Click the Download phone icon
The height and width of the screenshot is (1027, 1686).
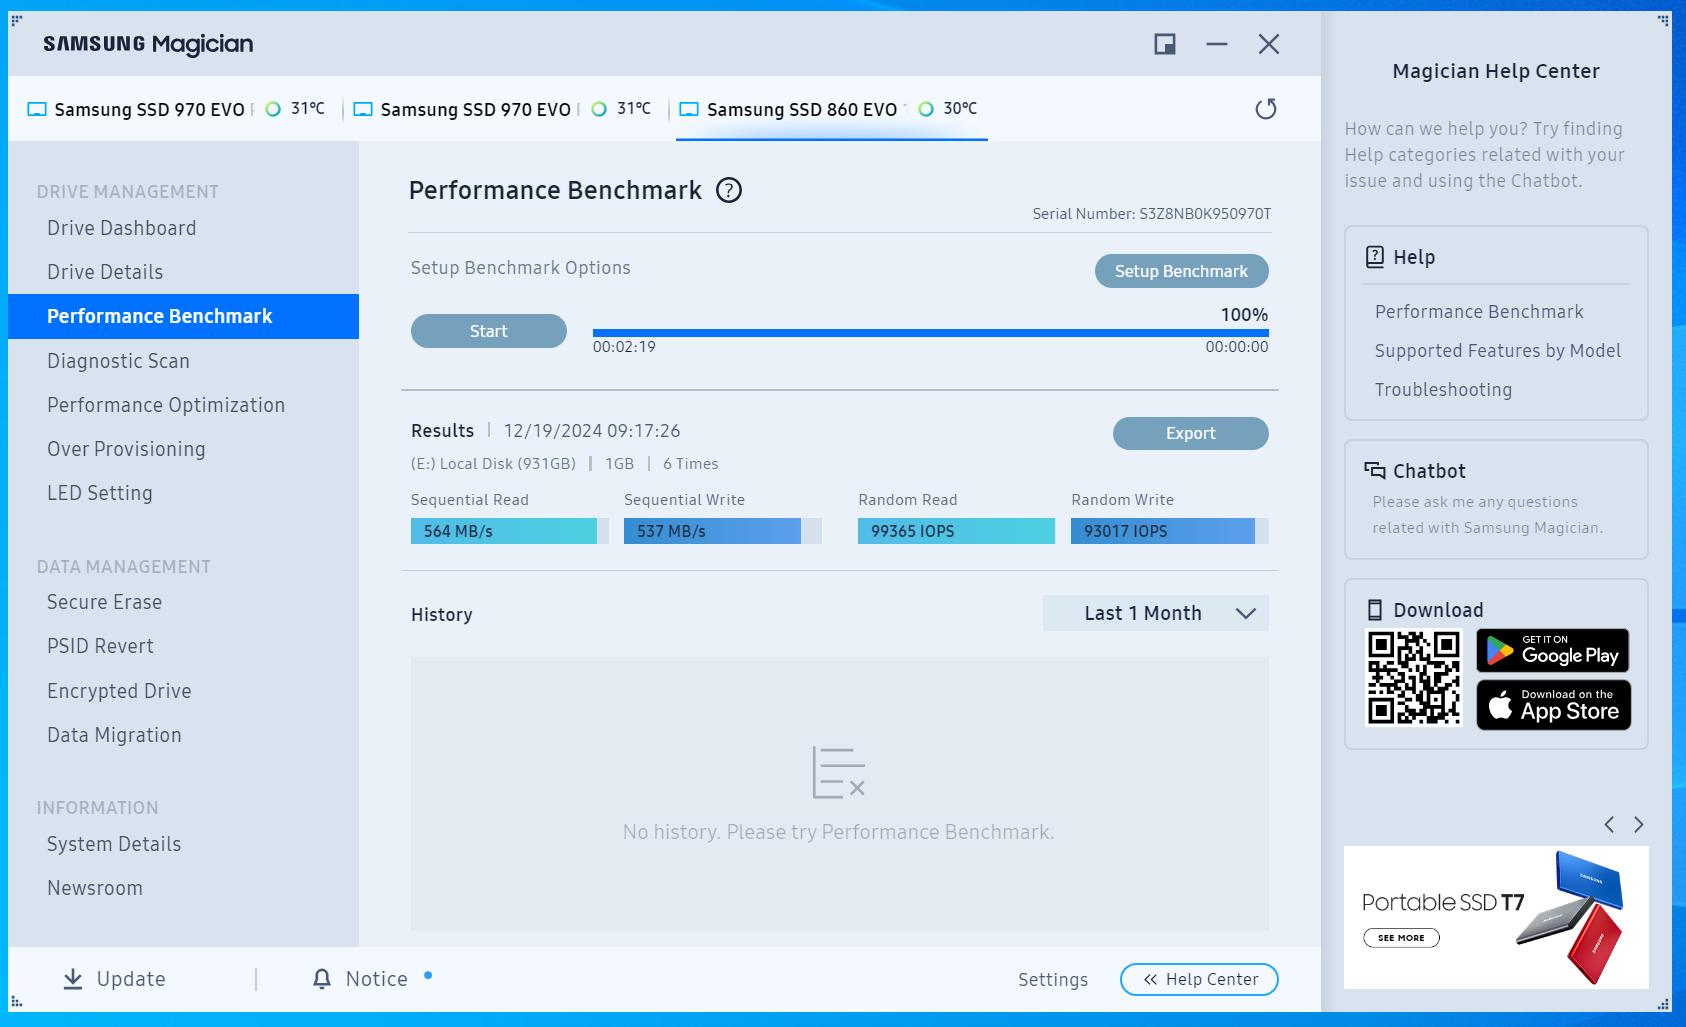[1375, 610]
